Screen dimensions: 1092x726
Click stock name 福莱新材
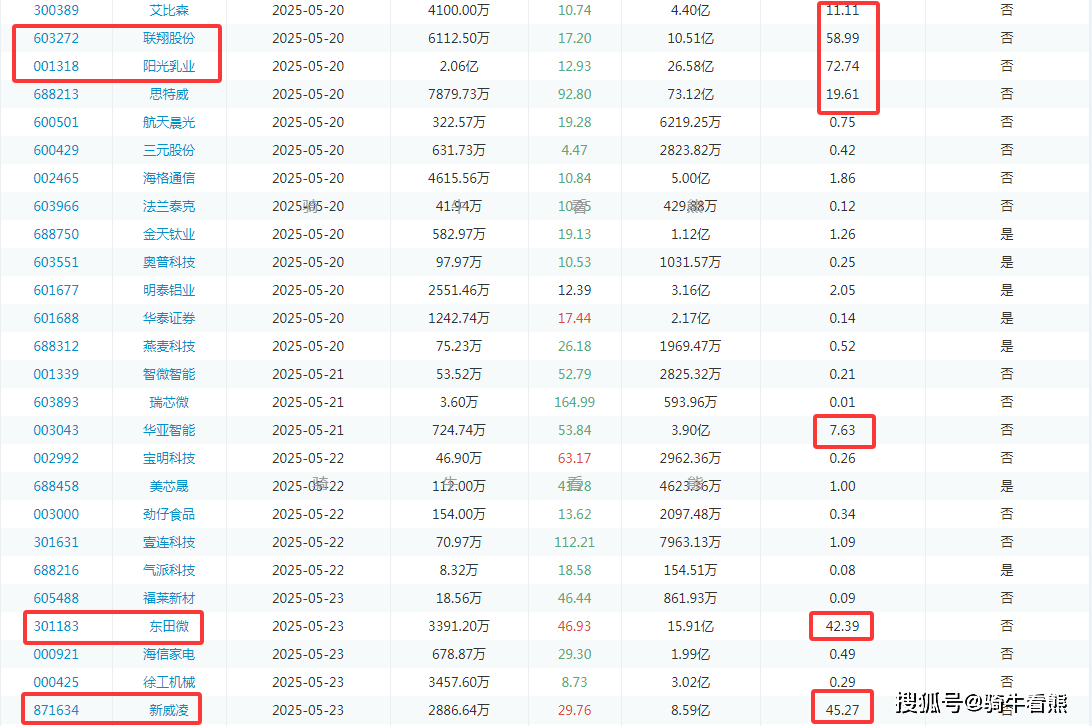tap(169, 598)
